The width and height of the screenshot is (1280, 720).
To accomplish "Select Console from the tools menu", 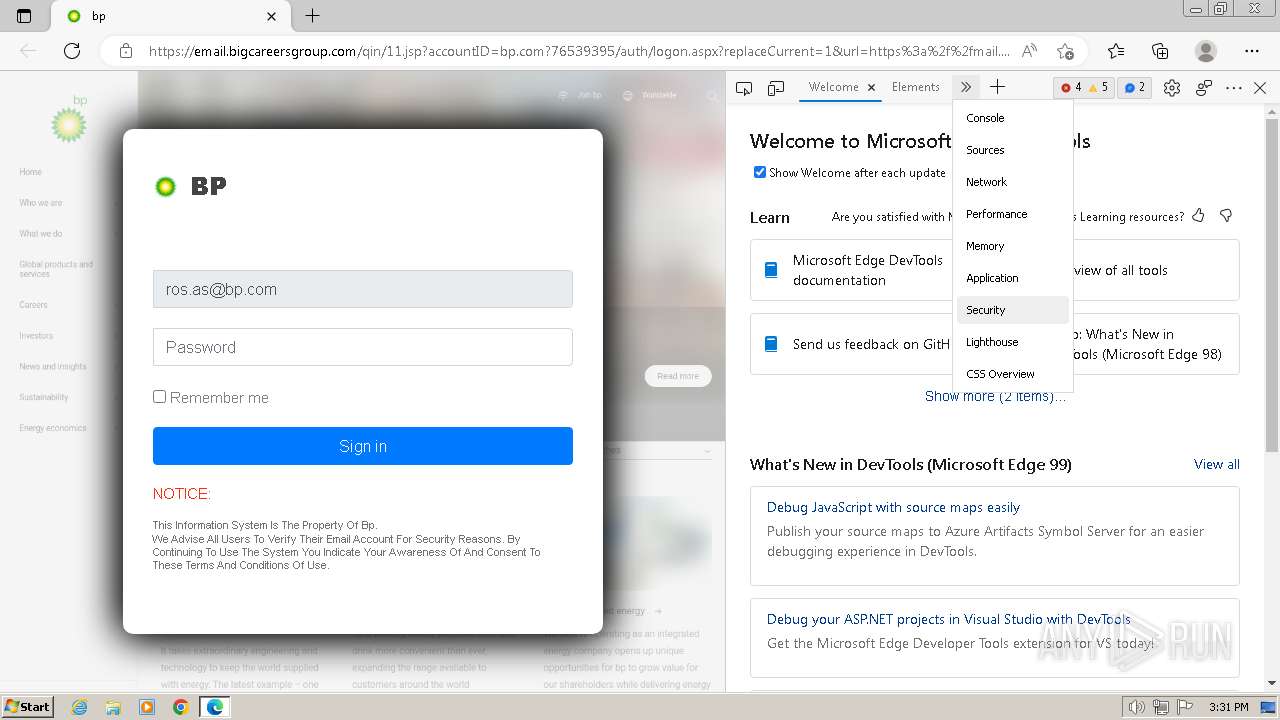I will tap(1013, 118).
